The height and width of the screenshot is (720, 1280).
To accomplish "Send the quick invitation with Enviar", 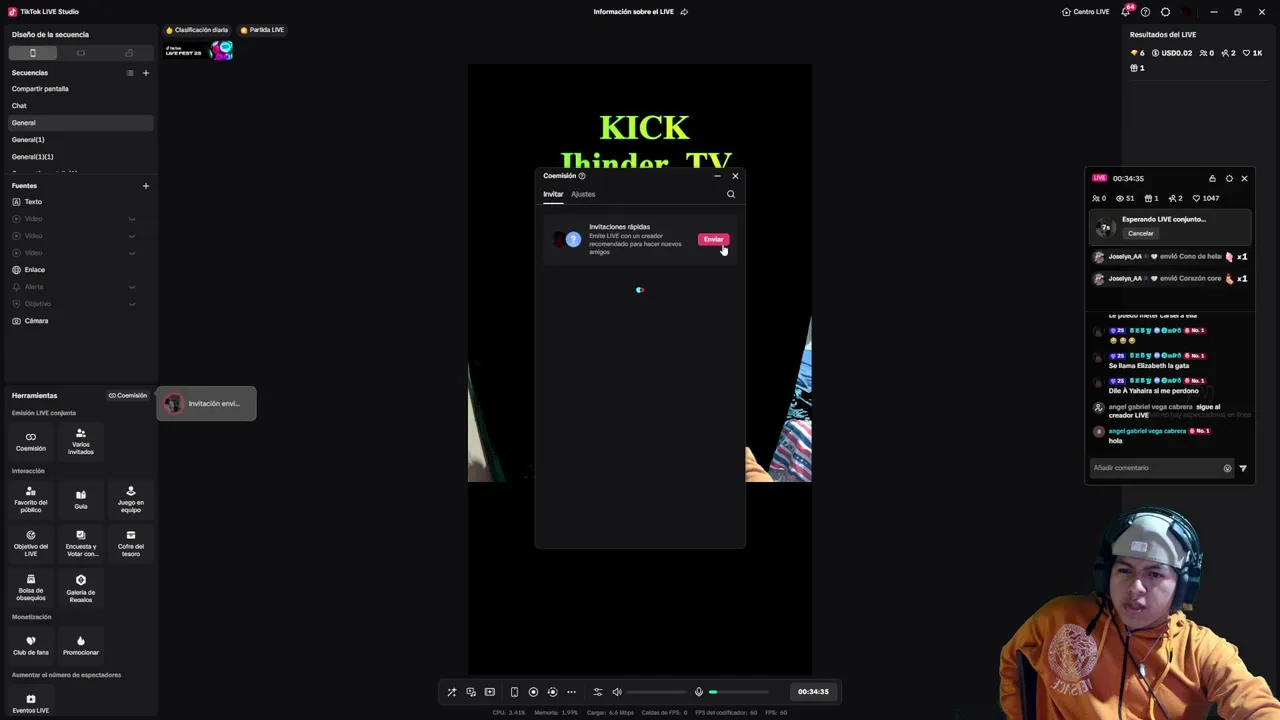I will point(713,240).
